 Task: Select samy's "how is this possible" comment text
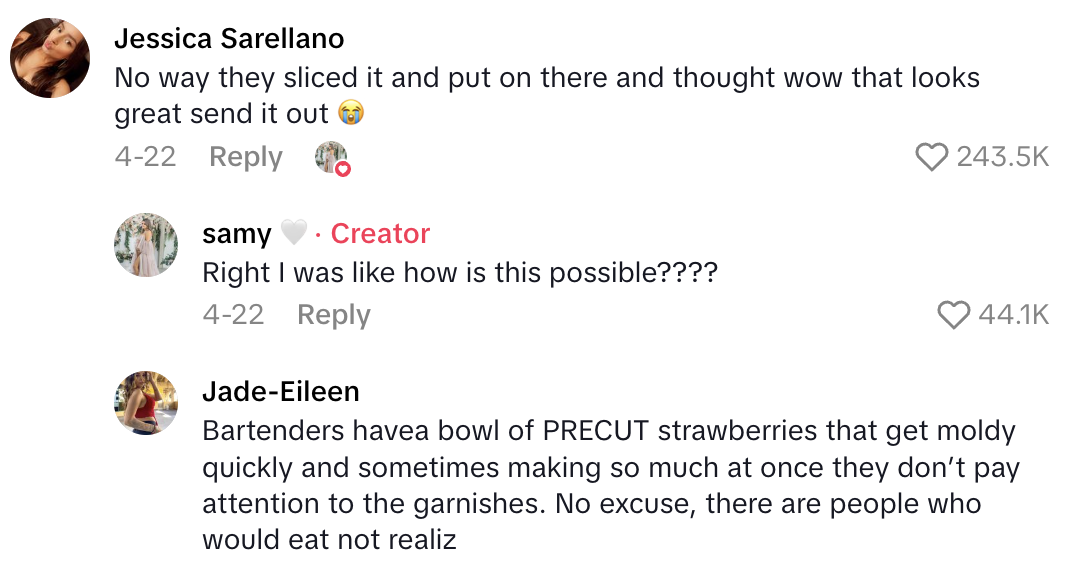coord(460,272)
